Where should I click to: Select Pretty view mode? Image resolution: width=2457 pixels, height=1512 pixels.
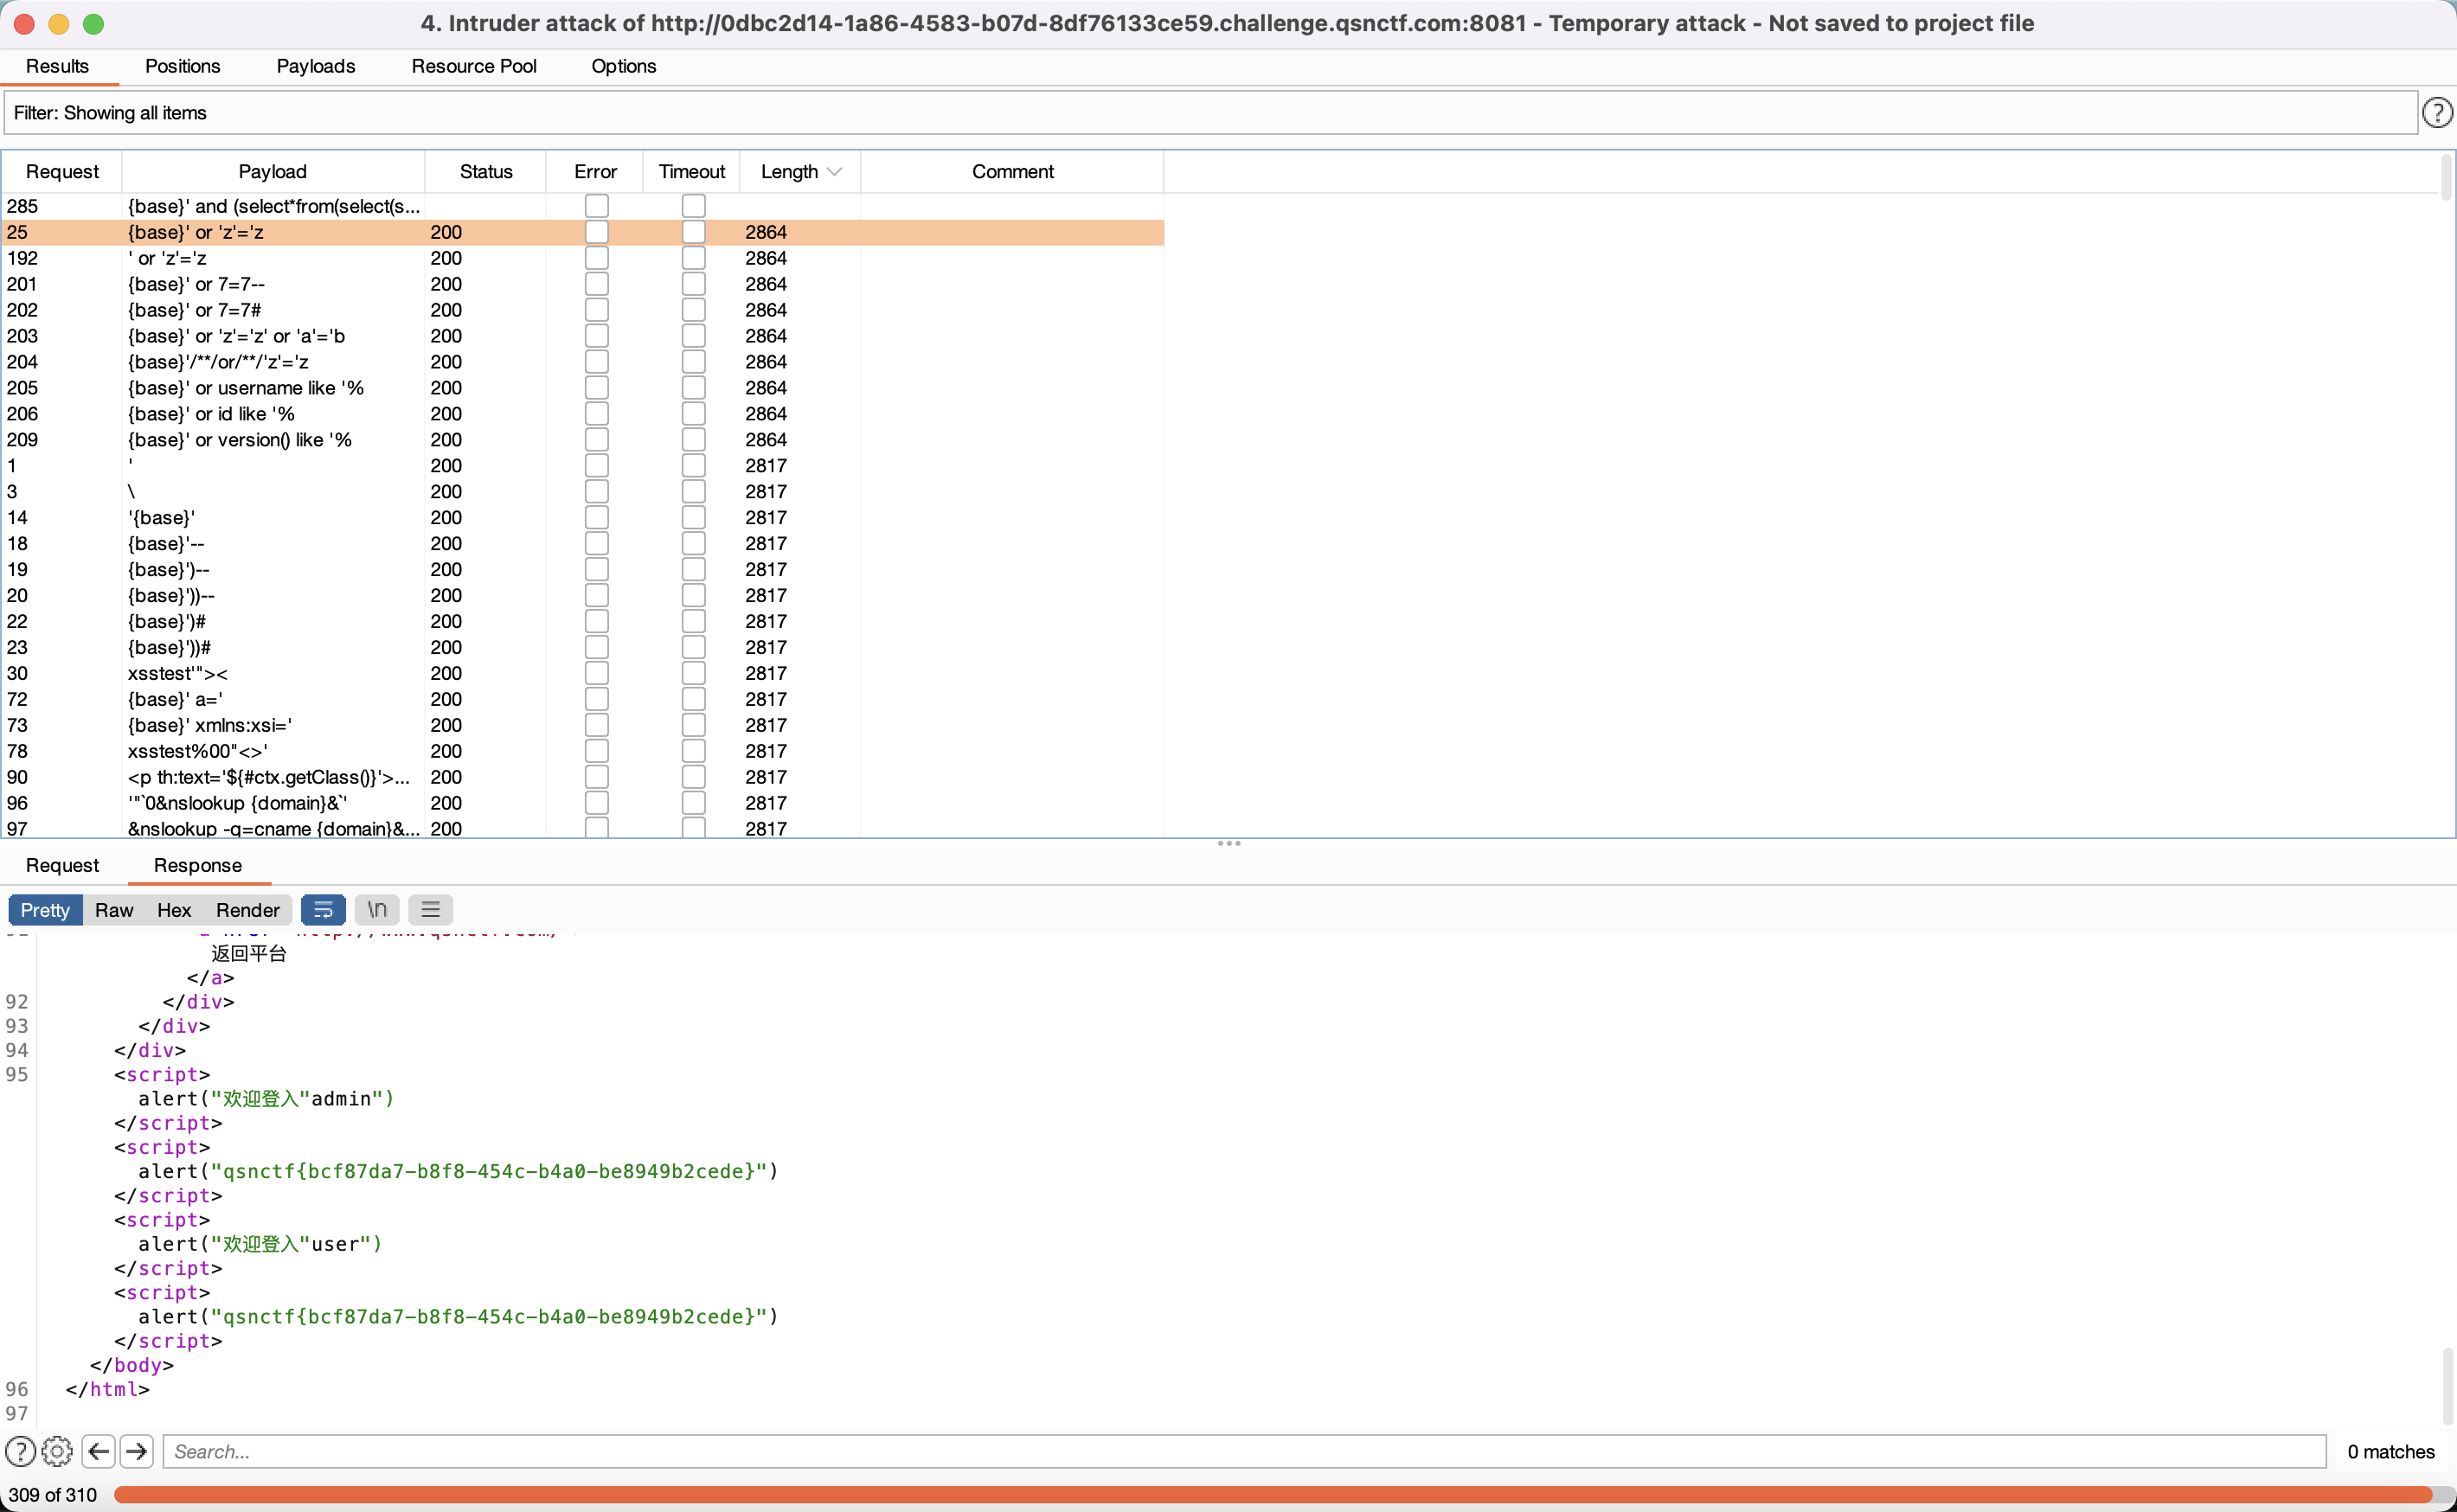tap(45, 910)
